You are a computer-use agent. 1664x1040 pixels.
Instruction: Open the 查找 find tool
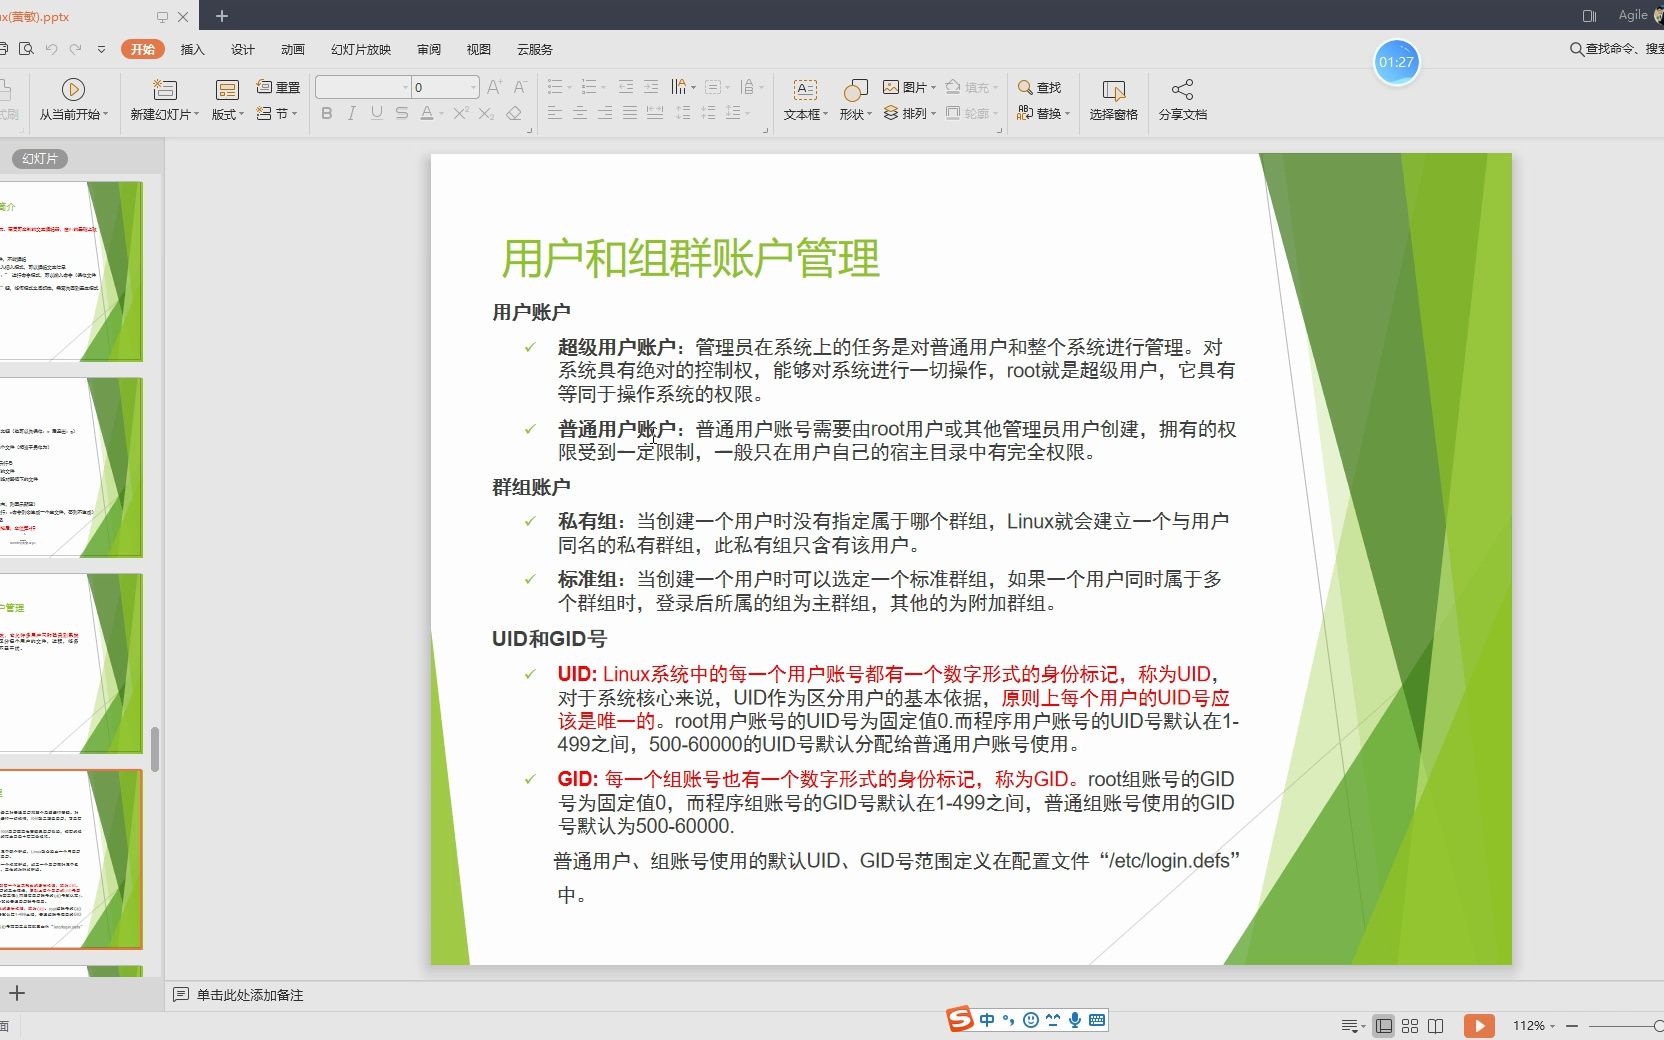(x=1040, y=87)
